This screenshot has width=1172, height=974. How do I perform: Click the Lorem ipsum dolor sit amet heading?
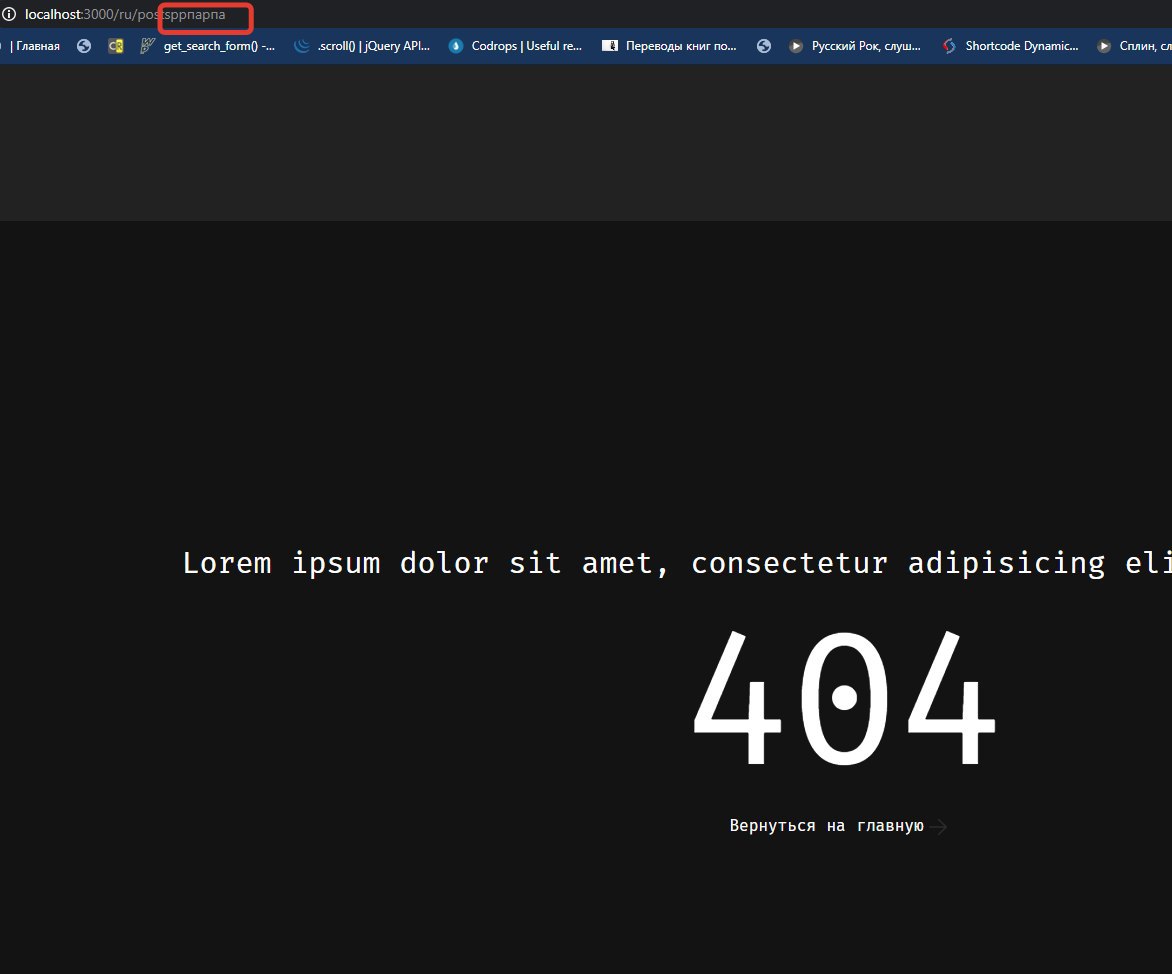coord(676,564)
